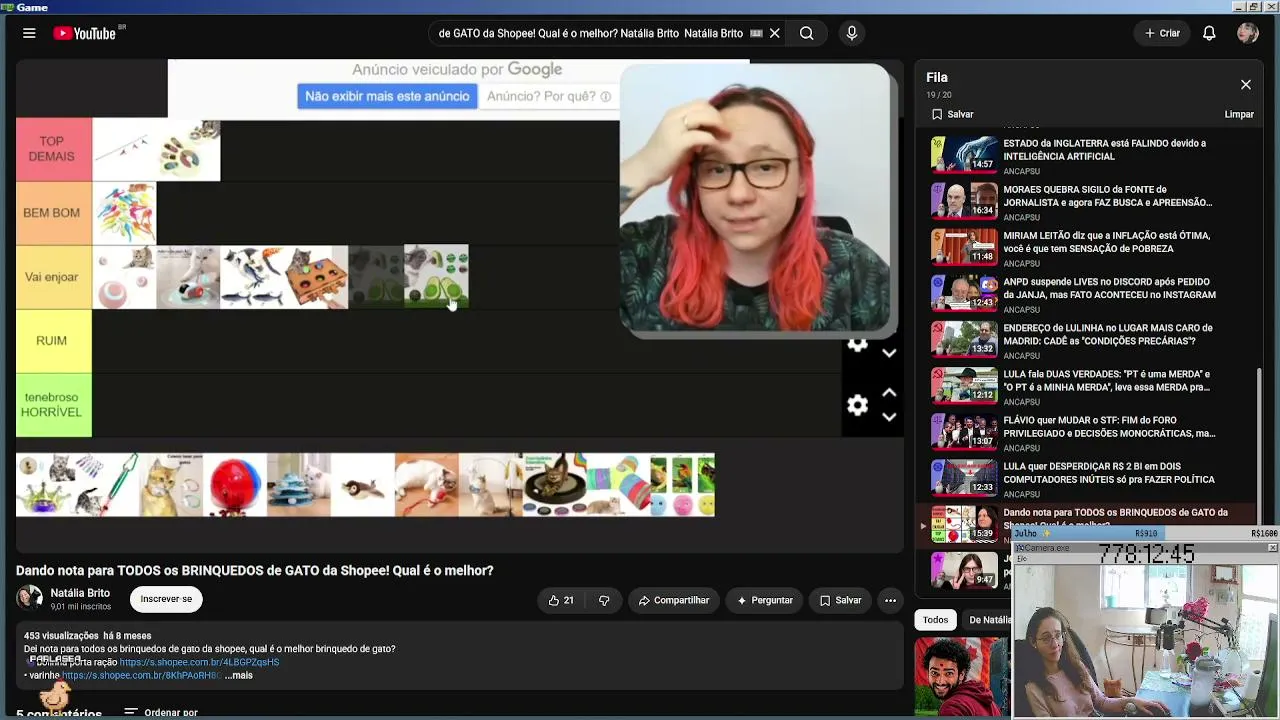
Task: Click the 12:43 queue video thumbnail
Action: (964, 293)
